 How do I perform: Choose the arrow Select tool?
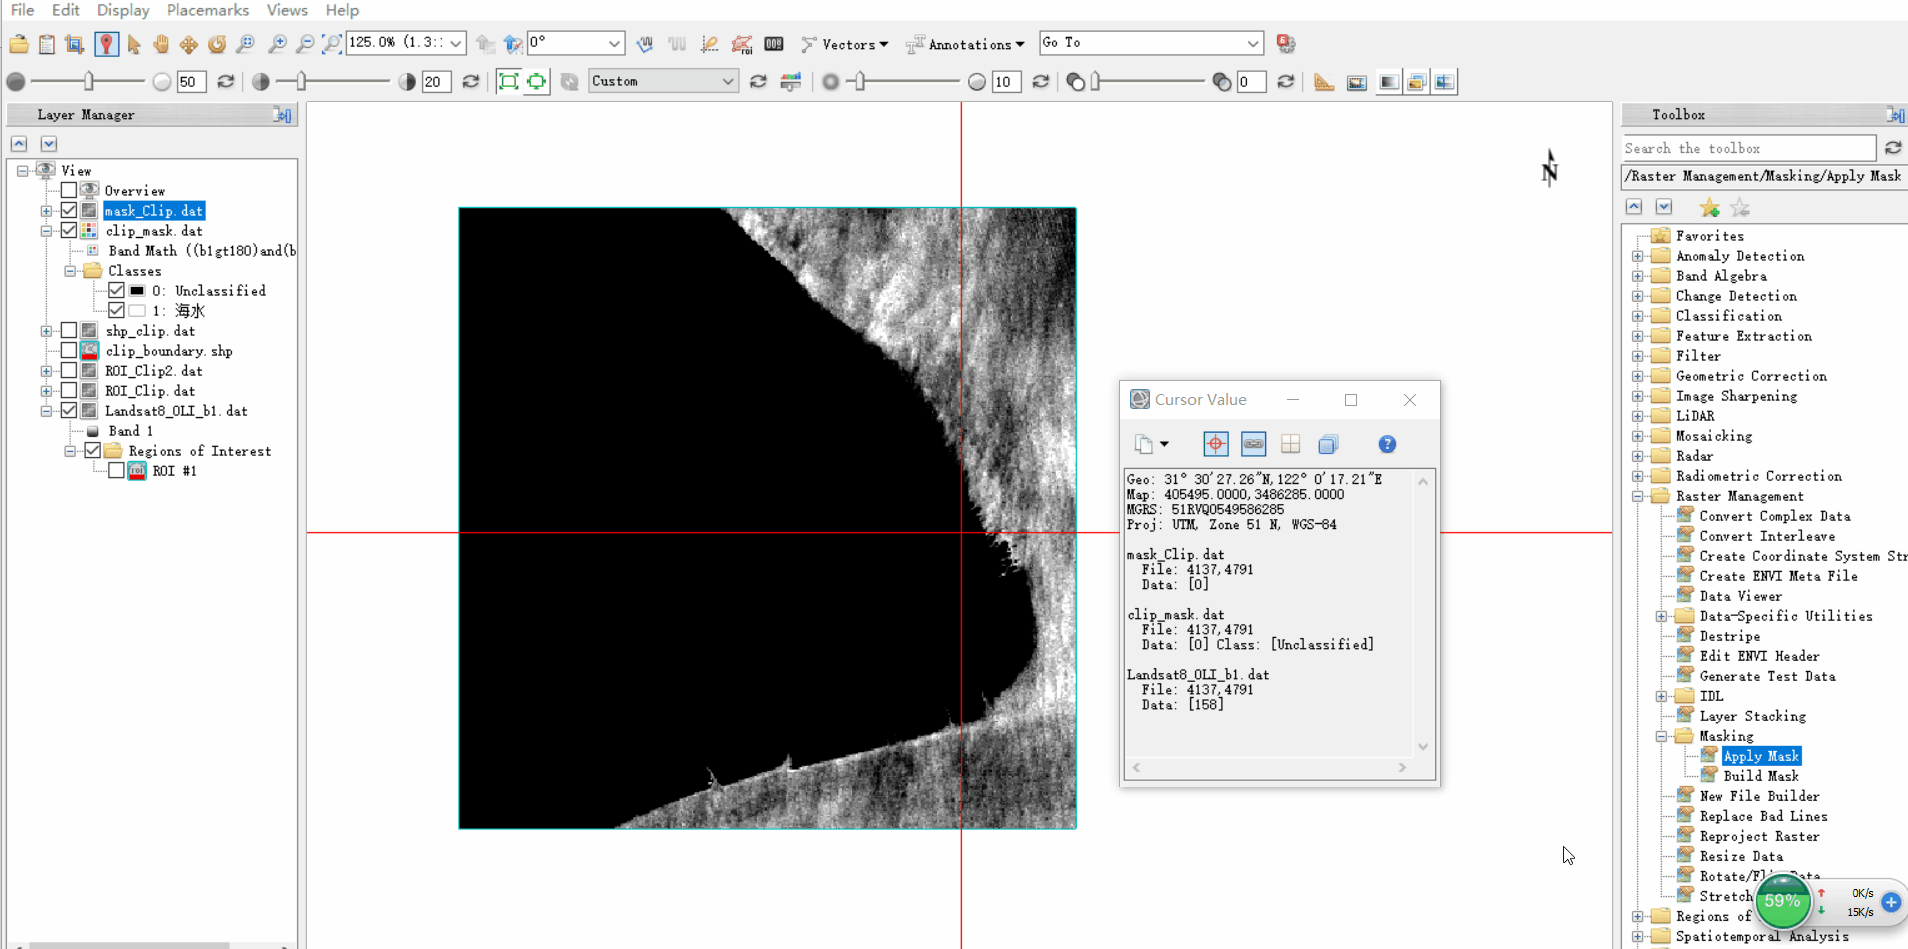[x=134, y=44]
